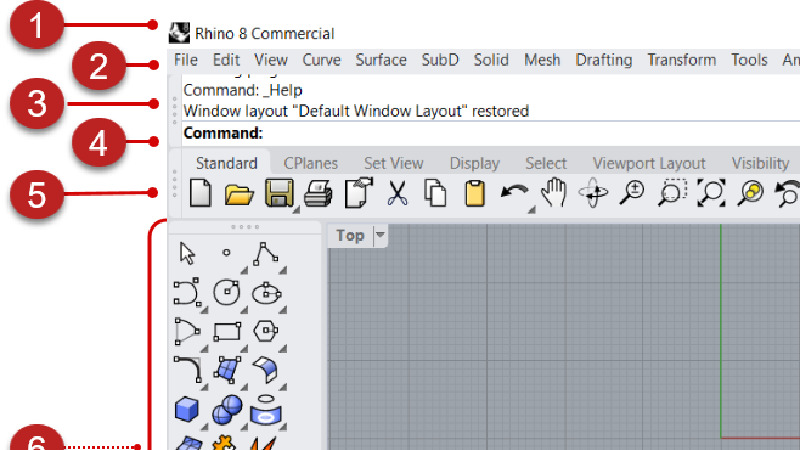Open the File menu
Viewport: 800px width, 450px height.
coord(186,60)
